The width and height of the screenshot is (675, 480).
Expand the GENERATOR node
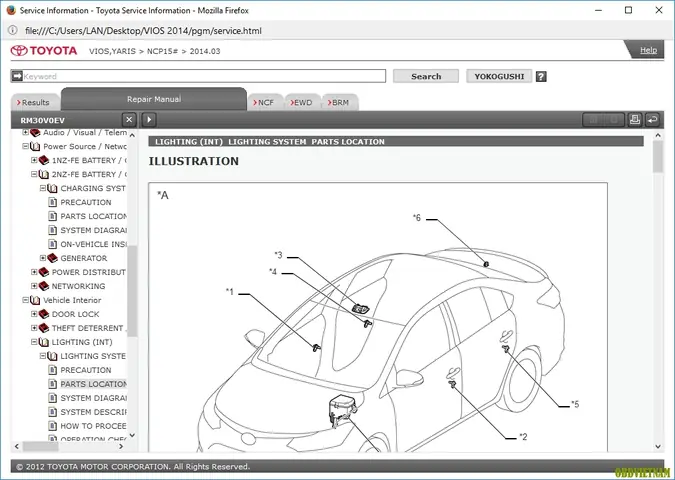[x=43, y=258]
